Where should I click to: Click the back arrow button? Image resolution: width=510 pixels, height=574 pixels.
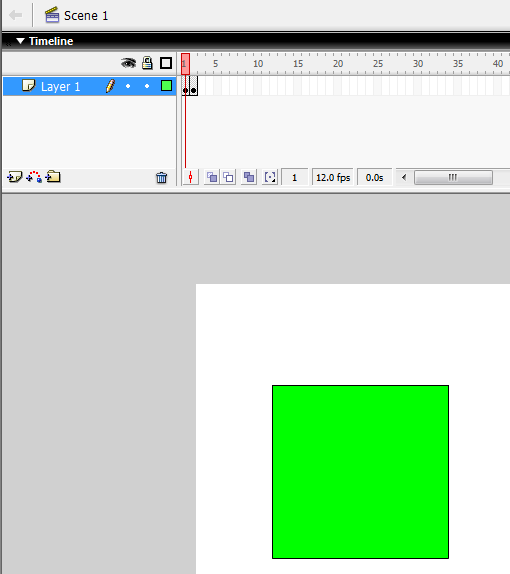point(16,15)
